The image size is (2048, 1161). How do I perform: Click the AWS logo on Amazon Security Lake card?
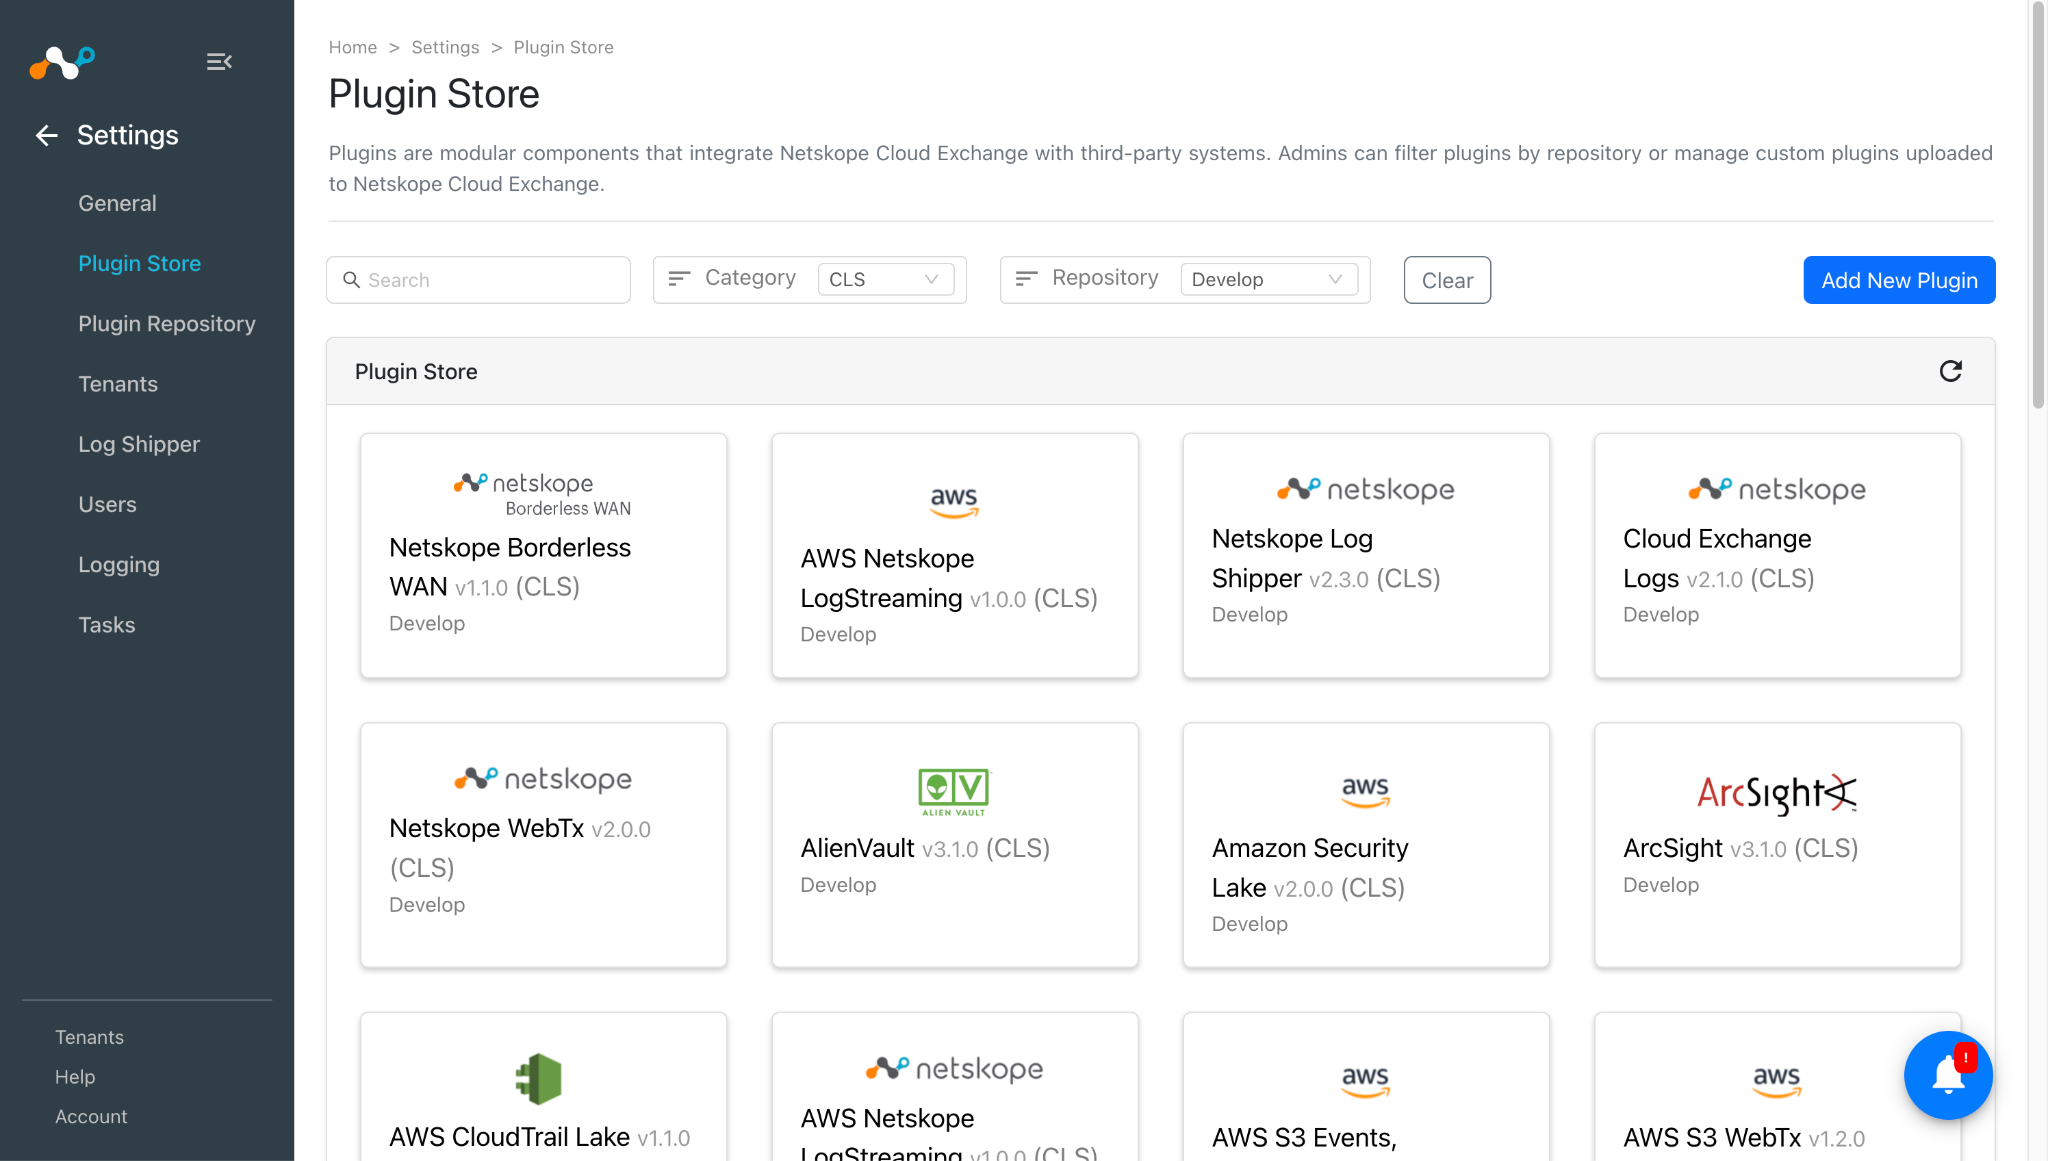pyautogui.click(x=1366, y=792)
